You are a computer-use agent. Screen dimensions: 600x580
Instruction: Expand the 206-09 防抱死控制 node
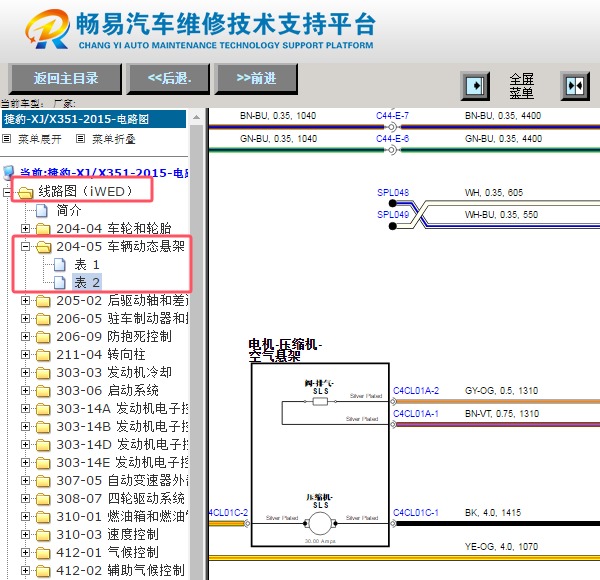25,336
